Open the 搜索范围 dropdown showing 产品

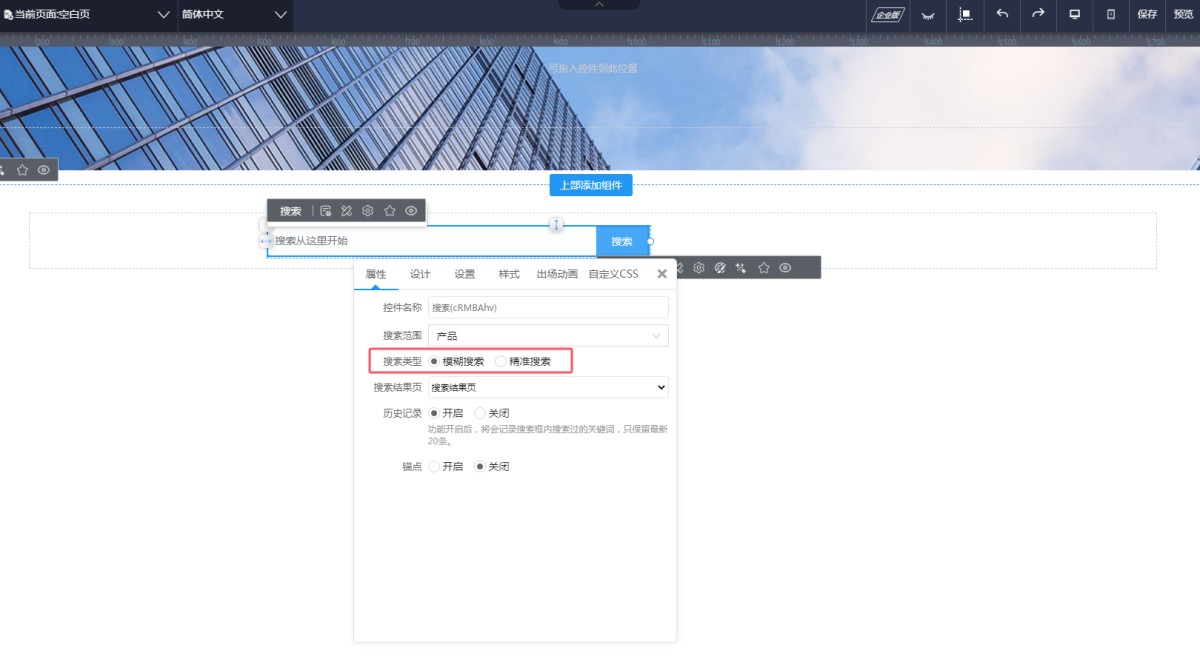pos(548,336)
